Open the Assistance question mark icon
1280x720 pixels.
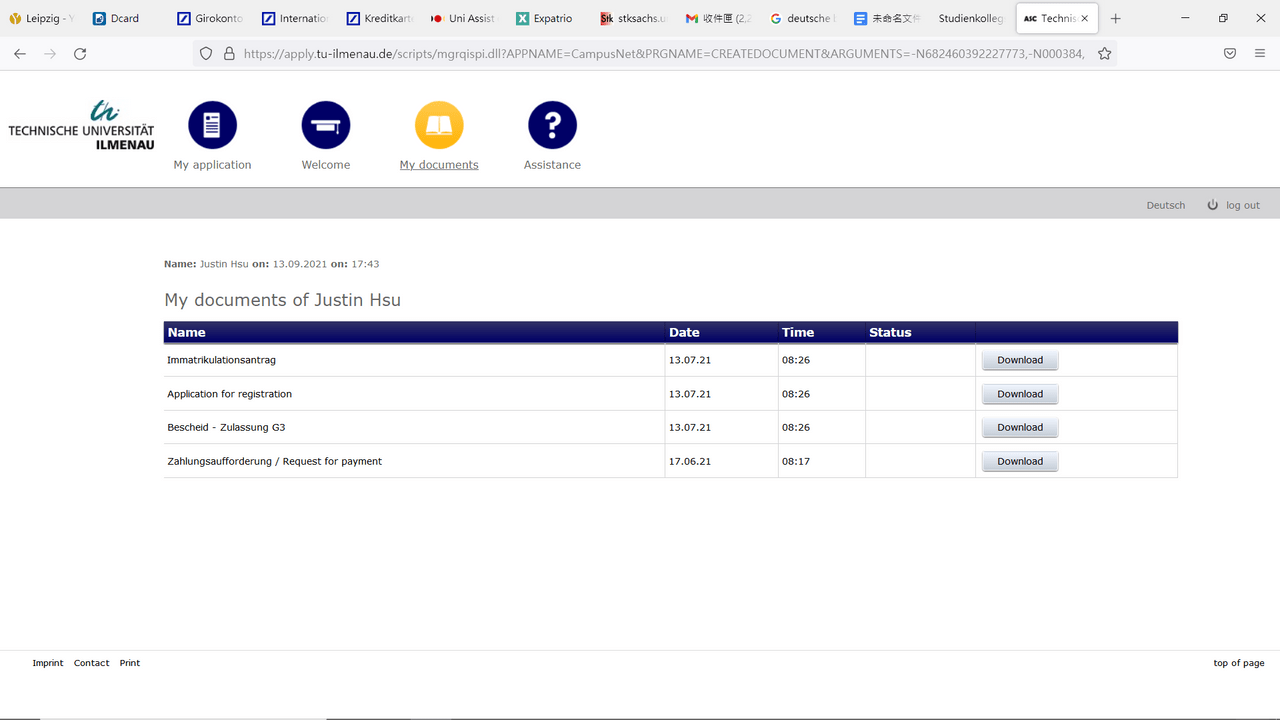pos(552,125)
